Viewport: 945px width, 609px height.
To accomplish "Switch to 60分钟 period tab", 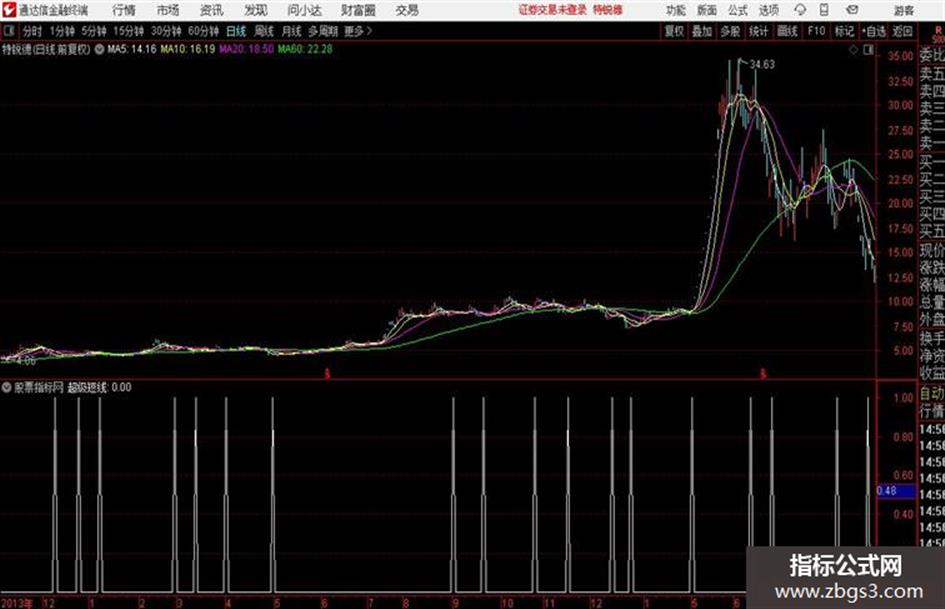I will [x=203, y=31].
